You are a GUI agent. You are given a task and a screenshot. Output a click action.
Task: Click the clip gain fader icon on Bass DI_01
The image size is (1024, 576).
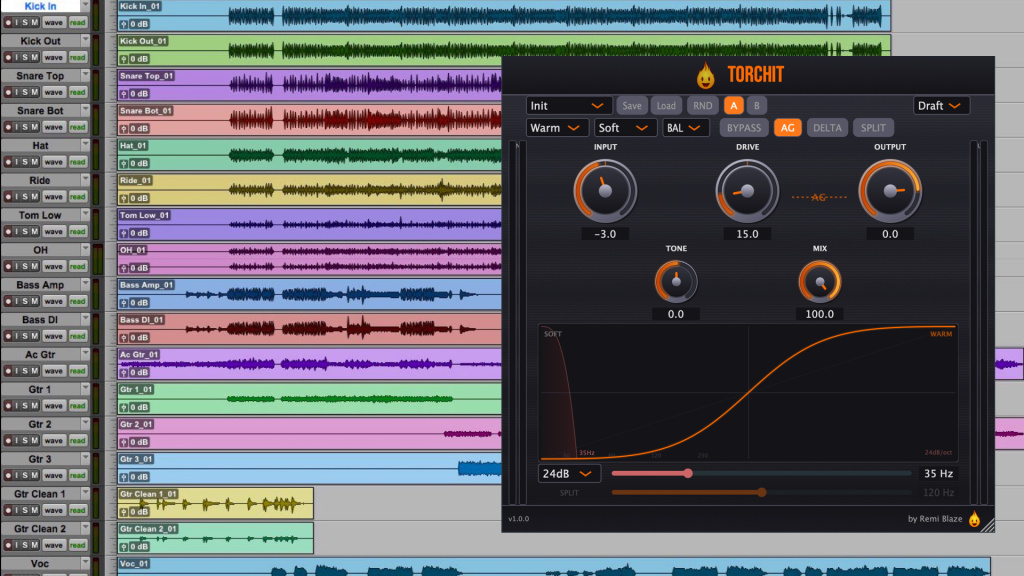(x=123, y=338)
